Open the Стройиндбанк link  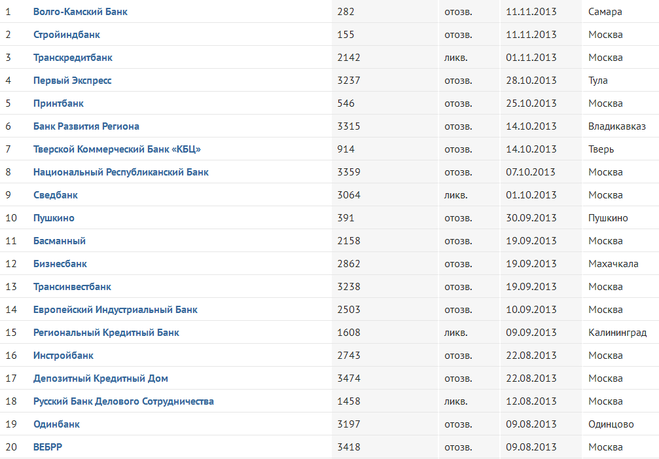click(66, 34)
